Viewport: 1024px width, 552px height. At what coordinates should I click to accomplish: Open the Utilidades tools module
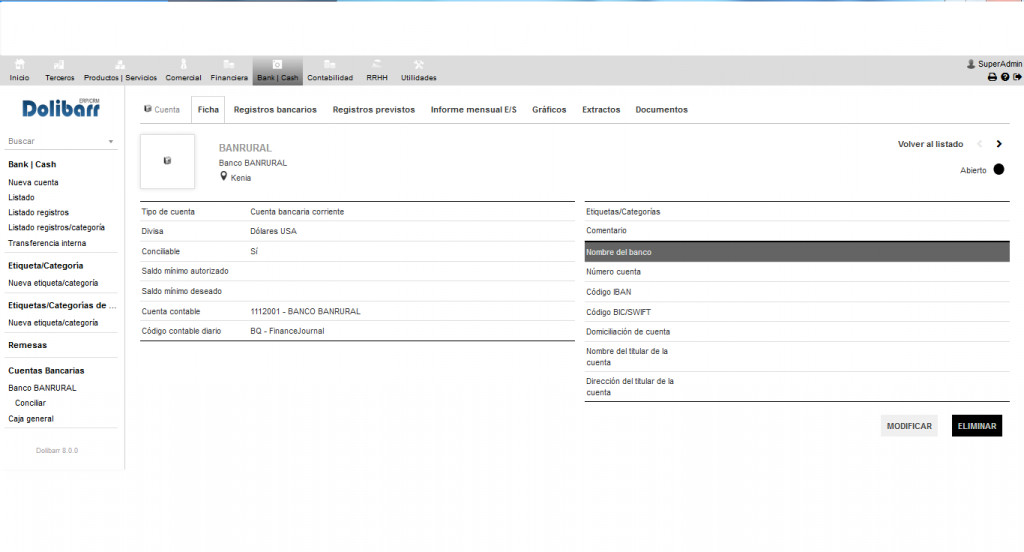click(x=418, y=70)
